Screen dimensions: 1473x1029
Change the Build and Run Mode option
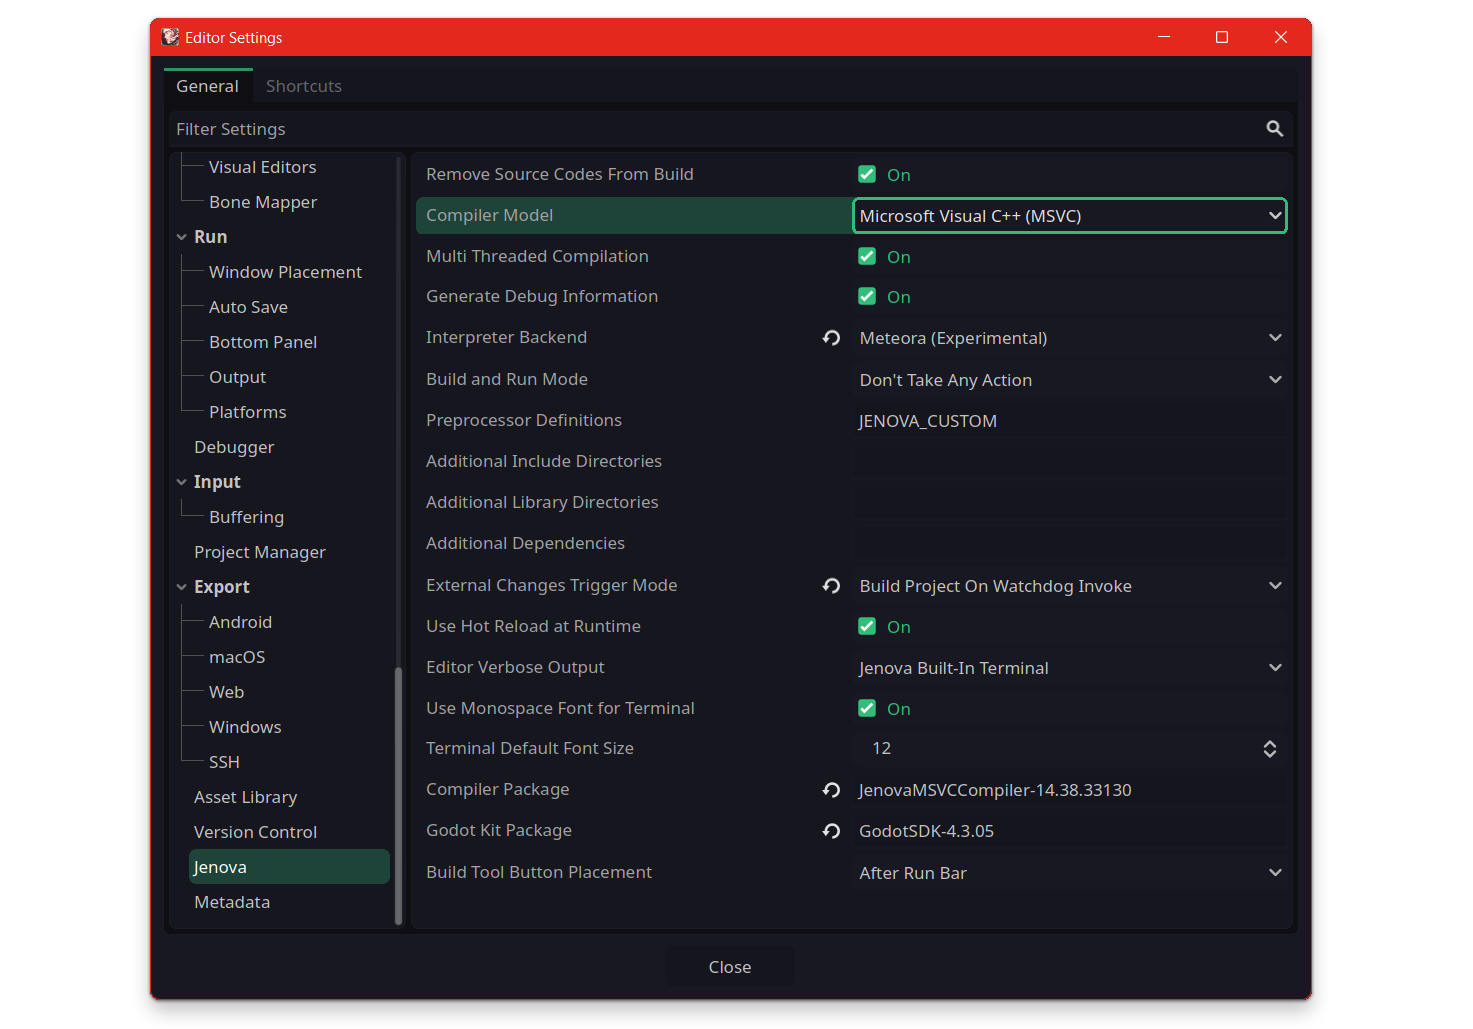(1069, 380)
